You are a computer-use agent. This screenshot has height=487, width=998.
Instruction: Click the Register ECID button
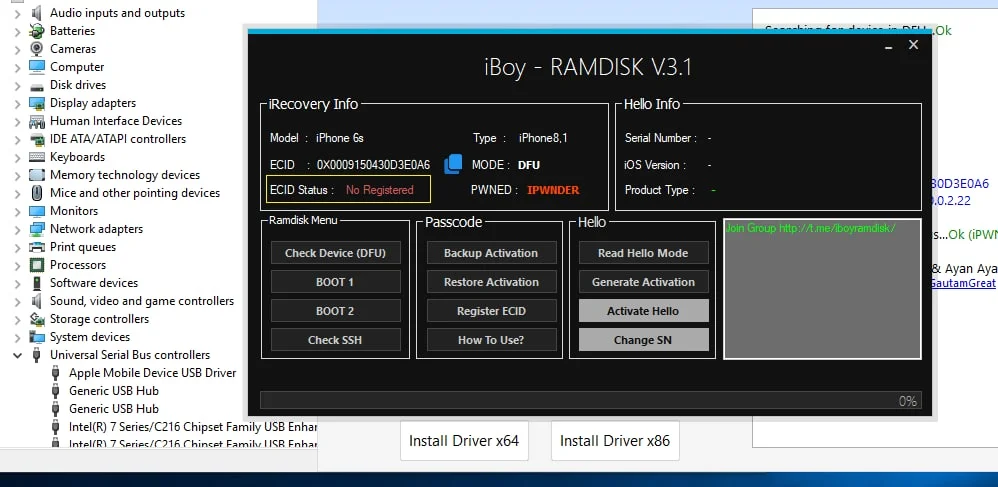491,311
